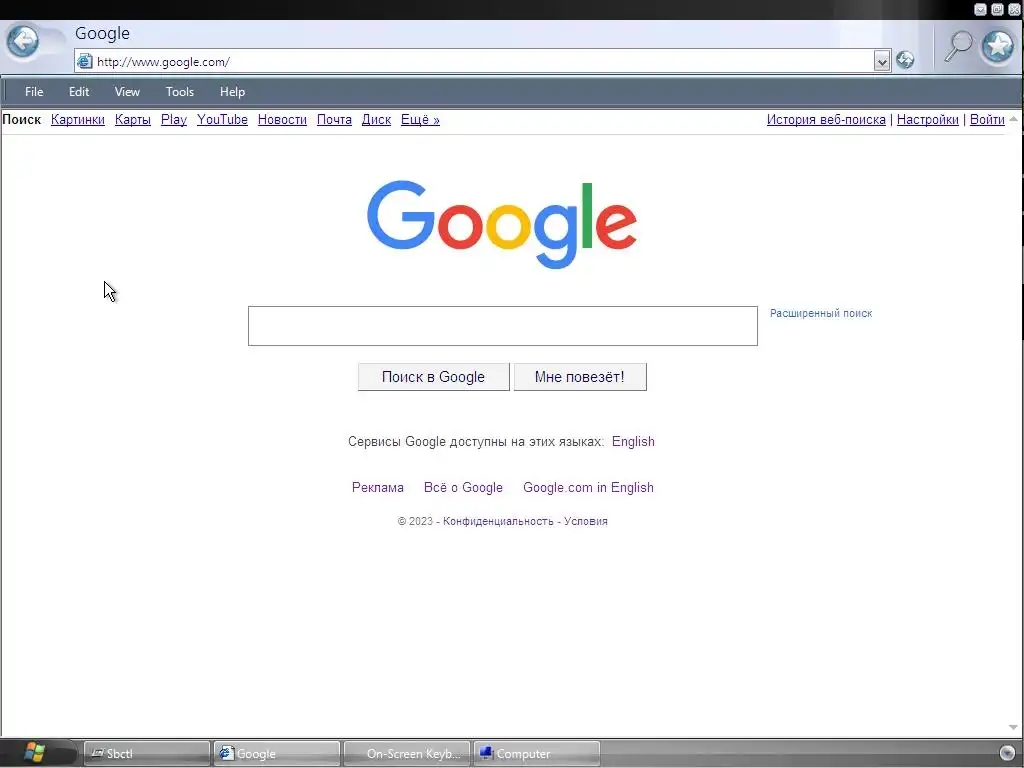Open the Диск link
1024x768 pixels.
(376, 120)
